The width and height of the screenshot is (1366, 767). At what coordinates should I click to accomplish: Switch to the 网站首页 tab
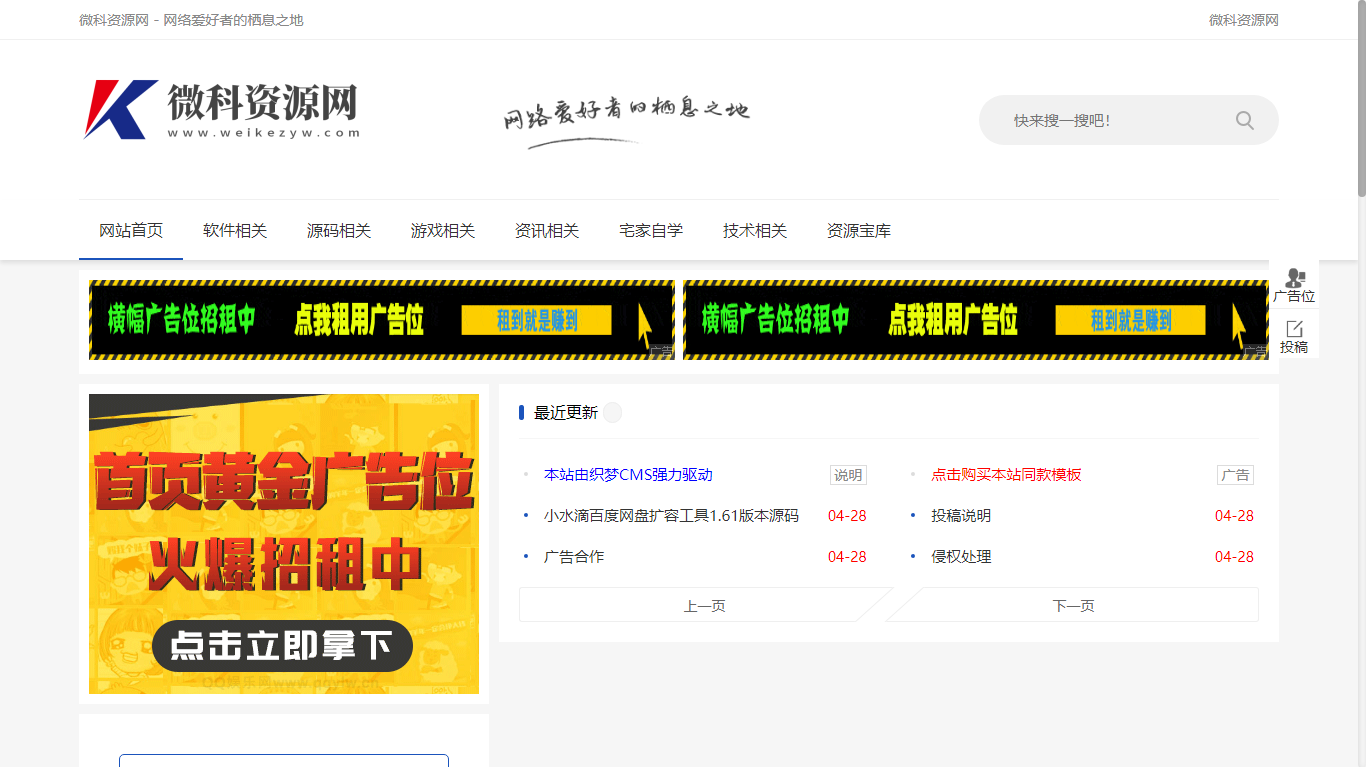point(130,230)
